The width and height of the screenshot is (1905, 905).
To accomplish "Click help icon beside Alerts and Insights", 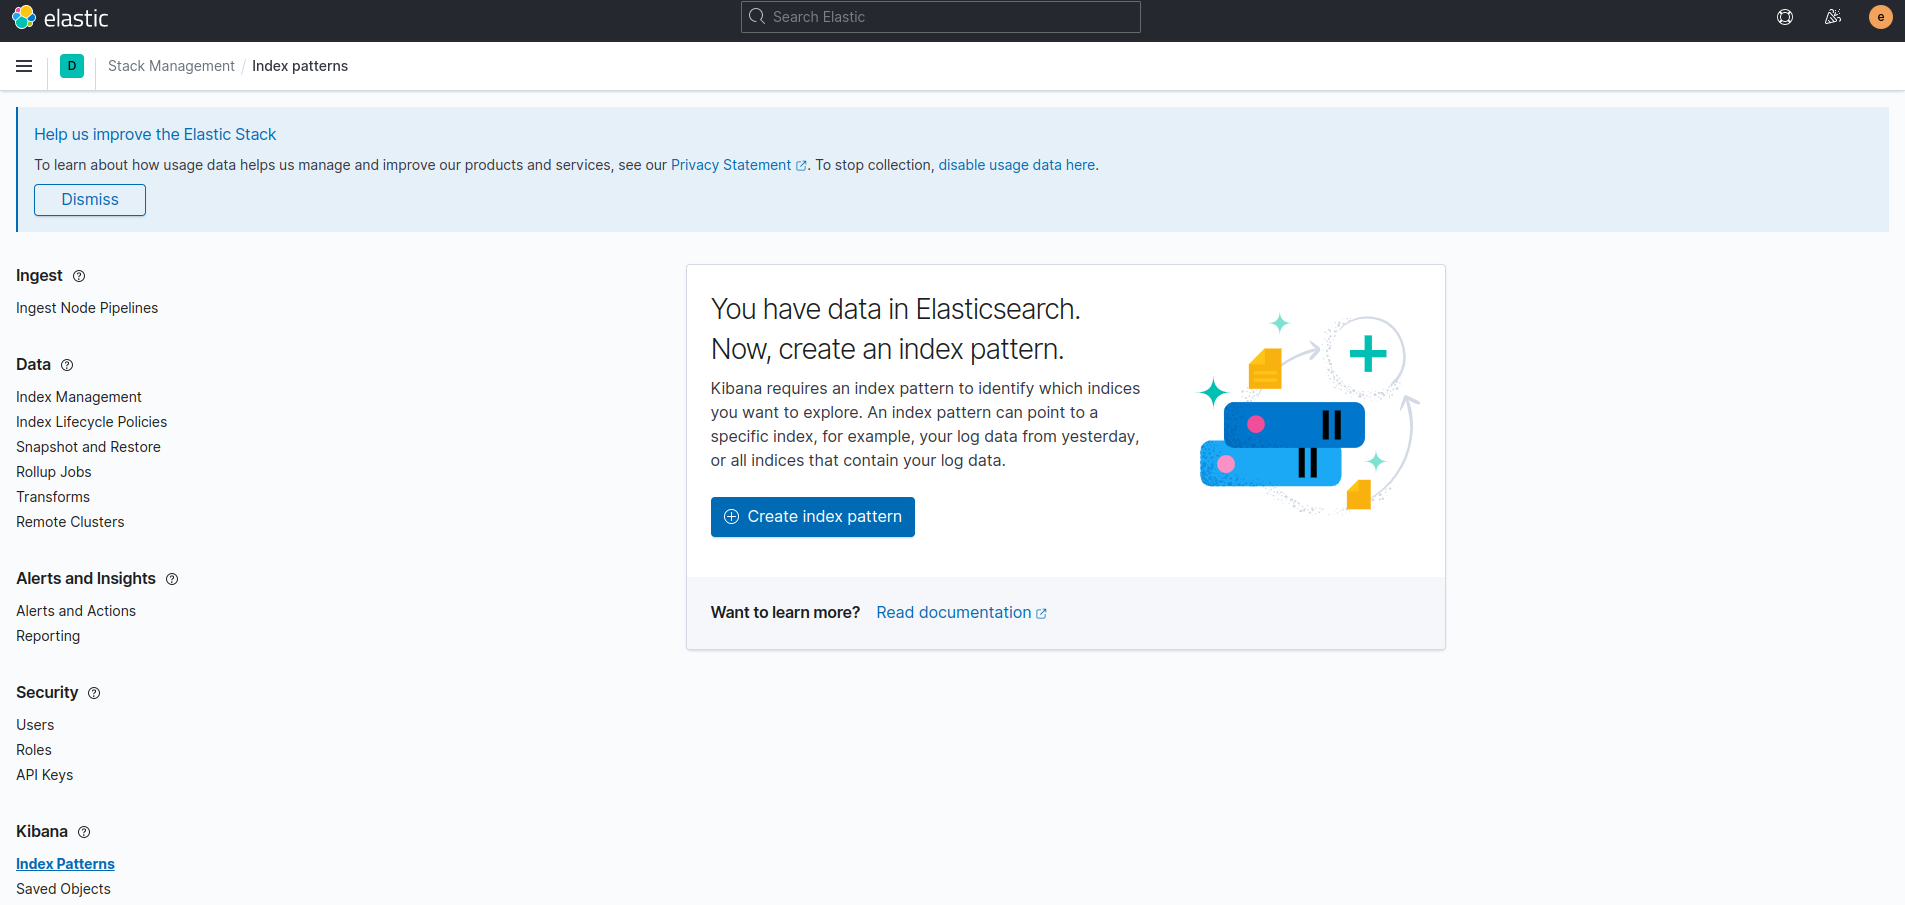I will 172,579.
